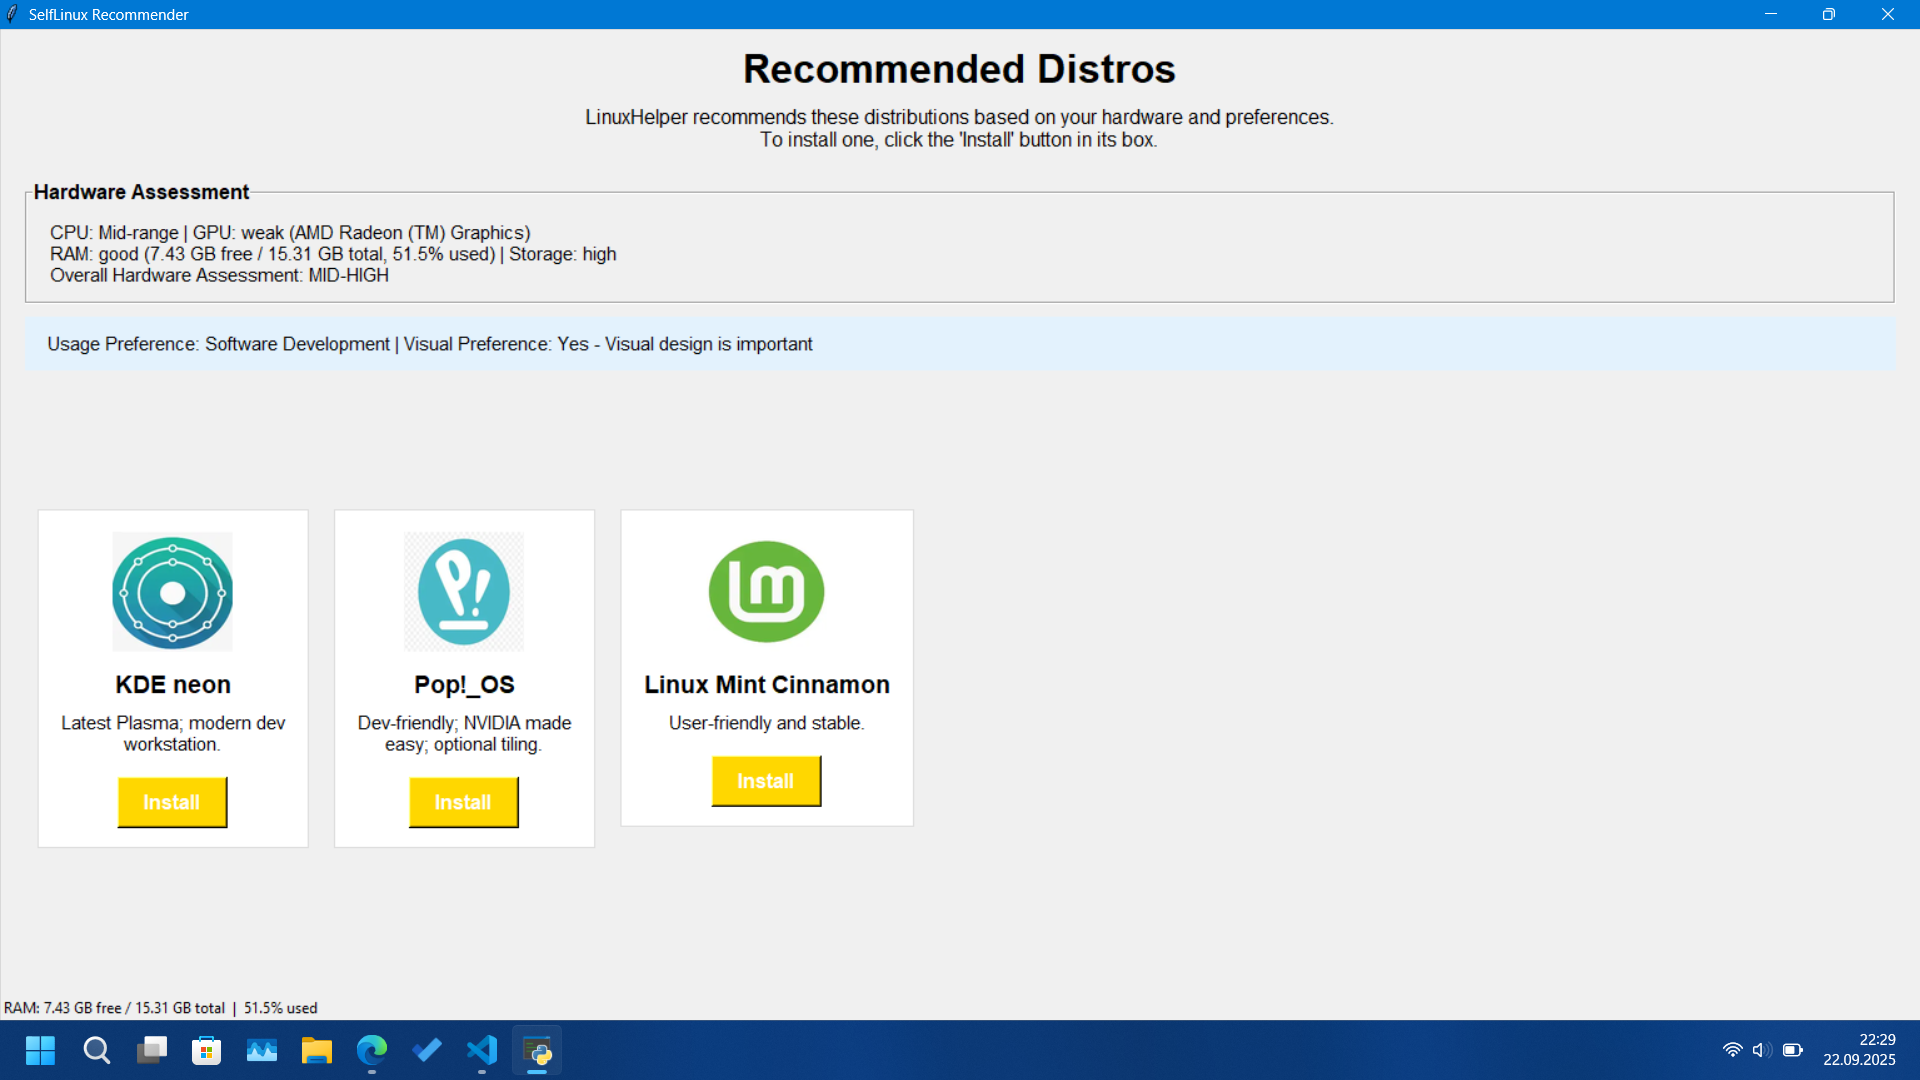Open the Photos app from taskbar

[x=261, y=1050]
